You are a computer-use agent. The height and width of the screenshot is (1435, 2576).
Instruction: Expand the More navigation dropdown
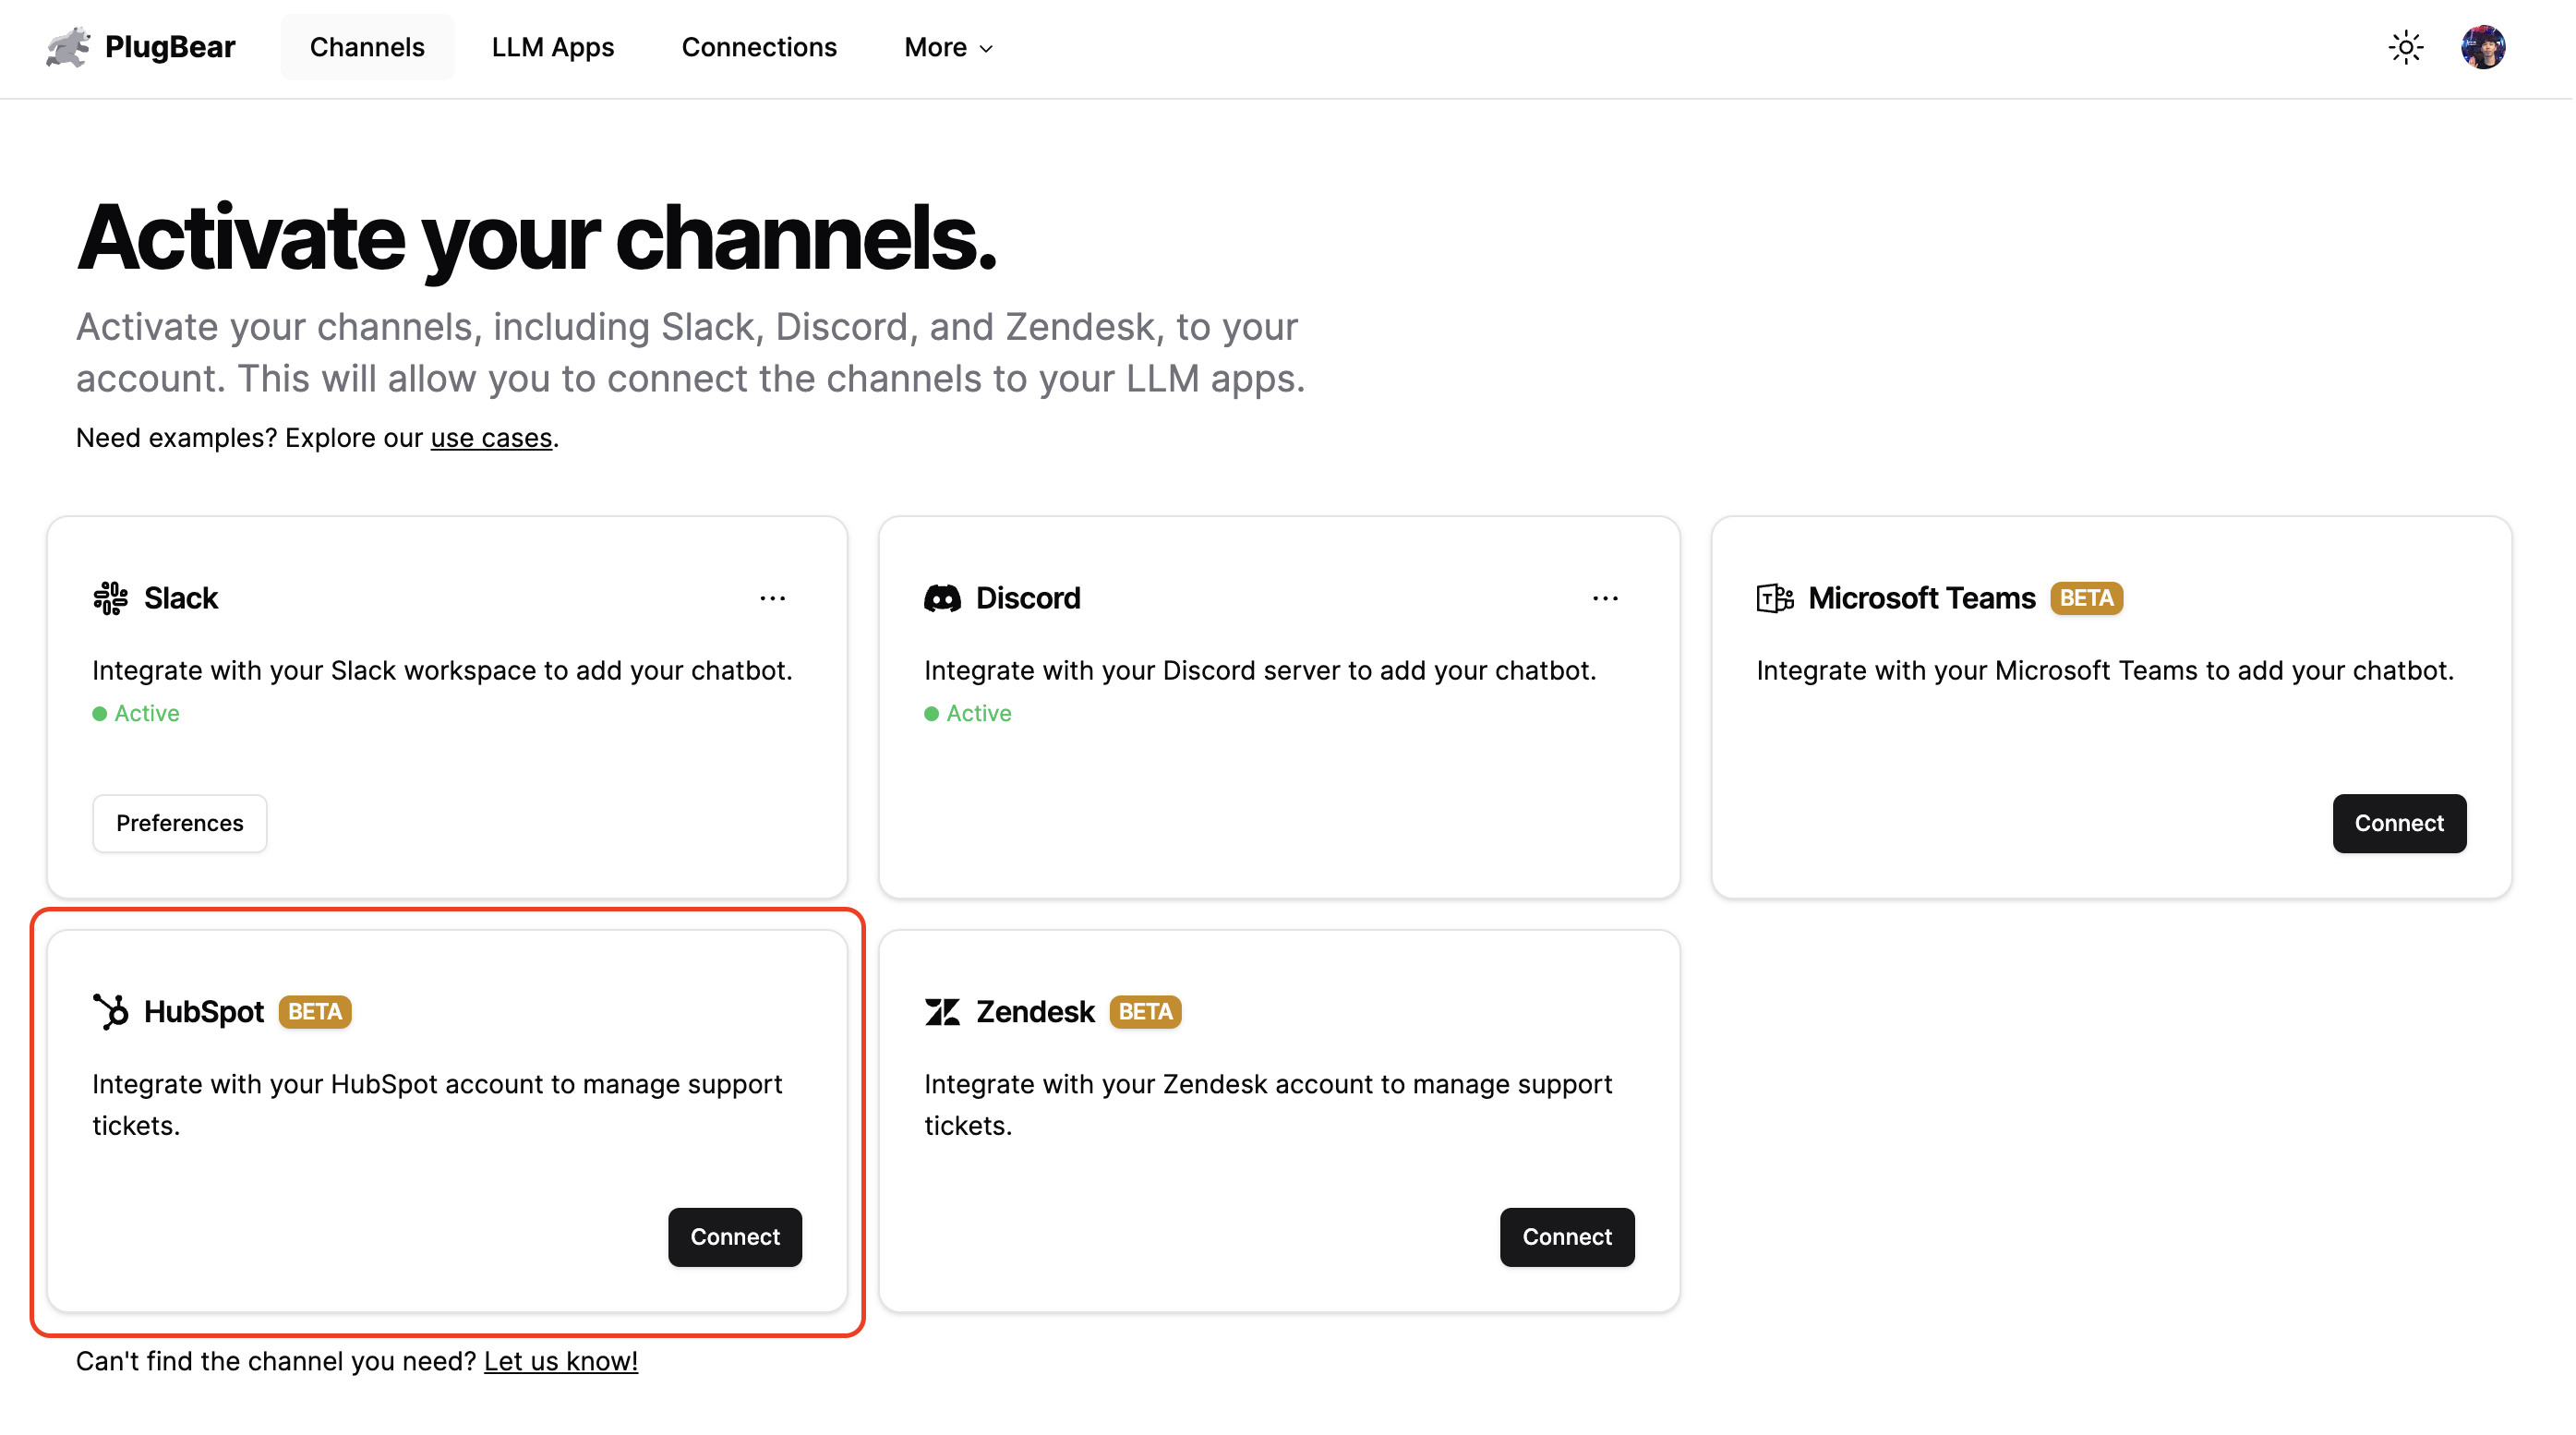tap(946, 47)
